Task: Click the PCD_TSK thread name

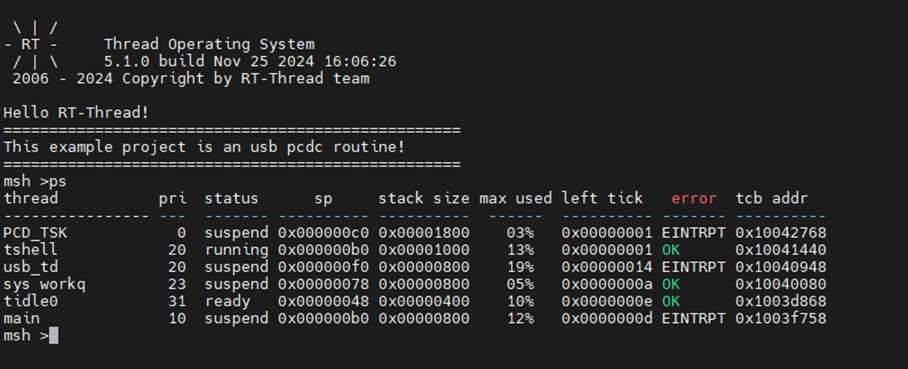Action: tap(35, 233)
